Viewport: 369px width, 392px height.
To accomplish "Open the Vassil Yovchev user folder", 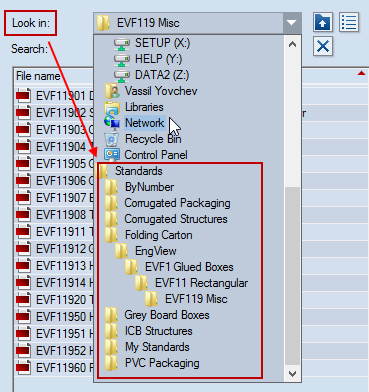I will [x=151, y=91].
